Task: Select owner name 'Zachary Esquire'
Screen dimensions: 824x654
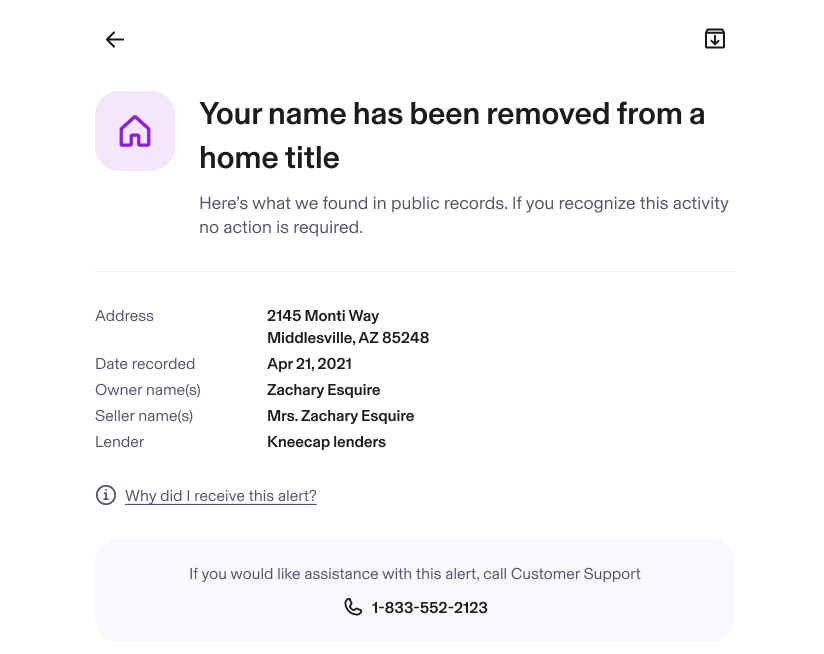Action: [323, 389]
